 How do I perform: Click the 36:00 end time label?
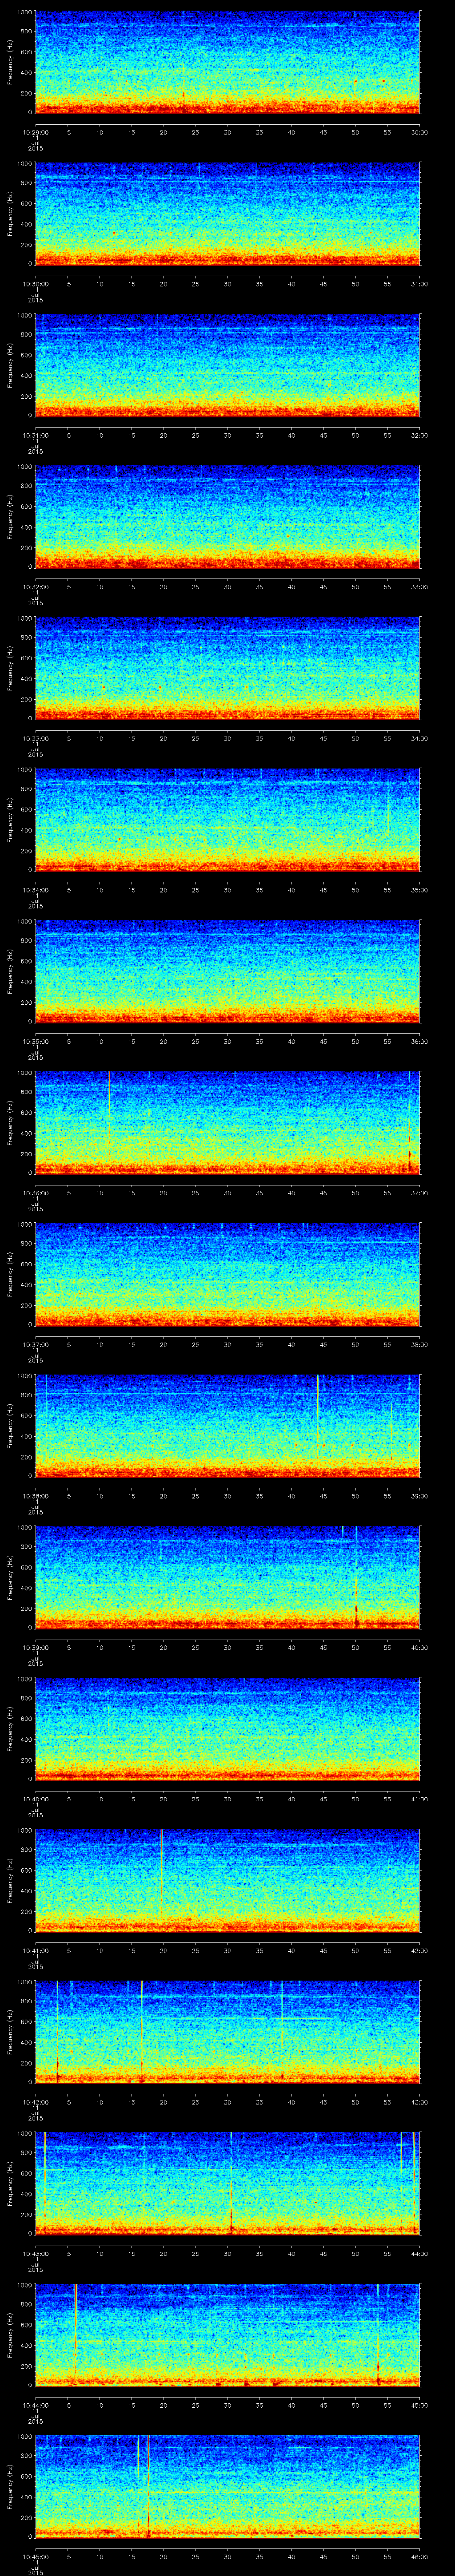point(419,1041)
